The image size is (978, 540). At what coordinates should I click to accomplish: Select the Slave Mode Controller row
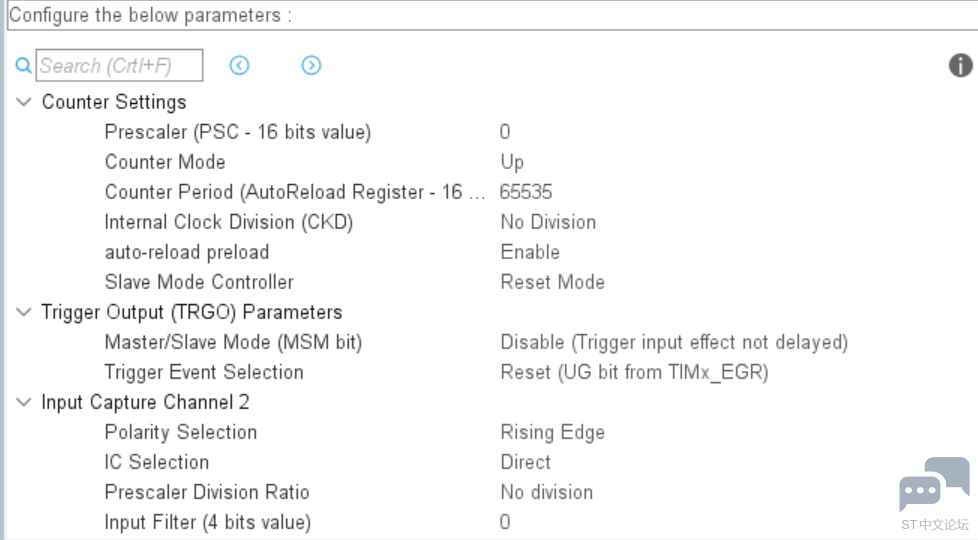coord(199,282)
